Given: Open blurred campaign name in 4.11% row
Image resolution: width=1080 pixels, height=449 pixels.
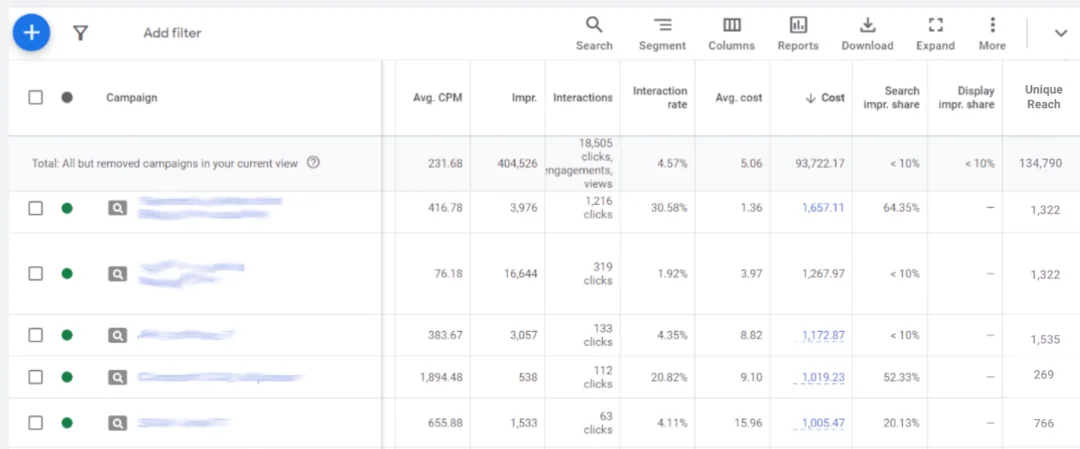Looking at the screenshot, I should click(x=183, y=423).
